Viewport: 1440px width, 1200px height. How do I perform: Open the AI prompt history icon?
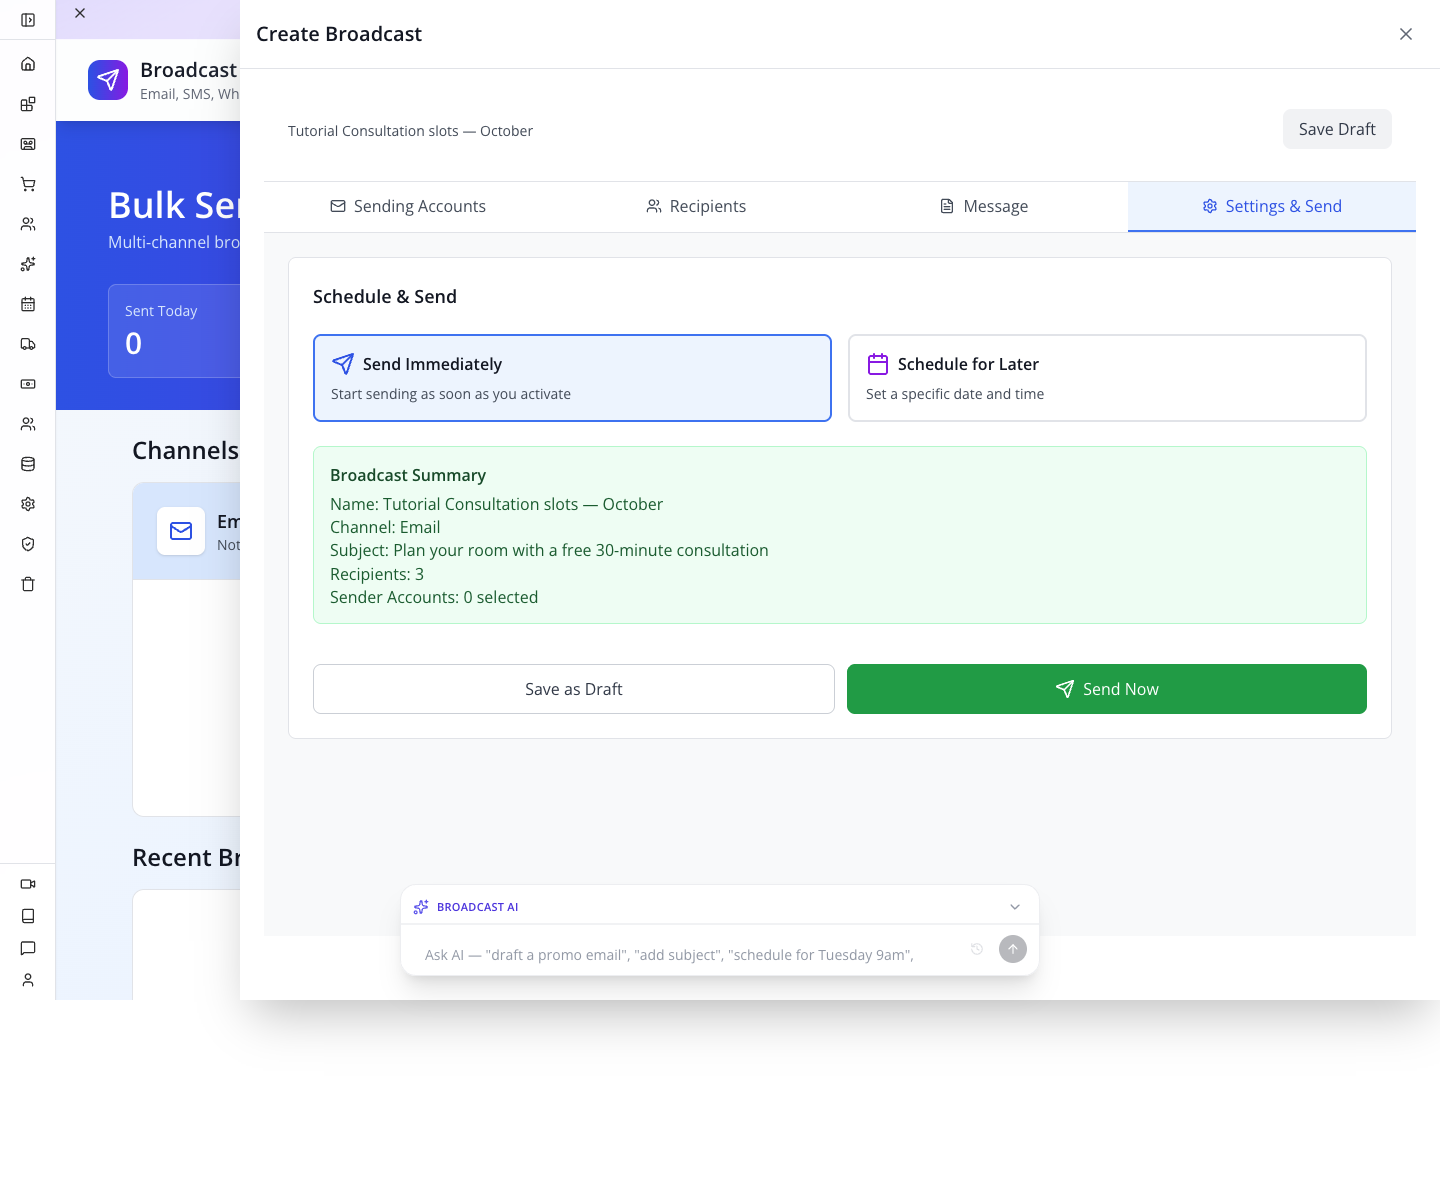[977, 949]
